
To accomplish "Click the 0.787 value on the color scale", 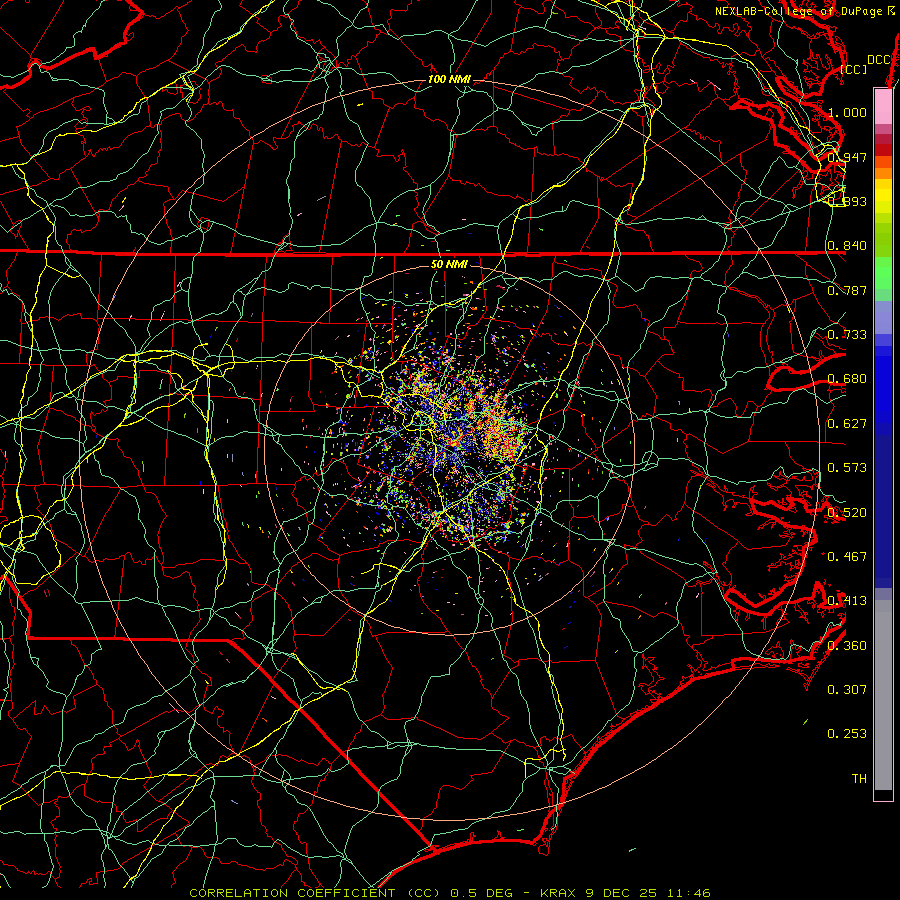I will (847, 290).
